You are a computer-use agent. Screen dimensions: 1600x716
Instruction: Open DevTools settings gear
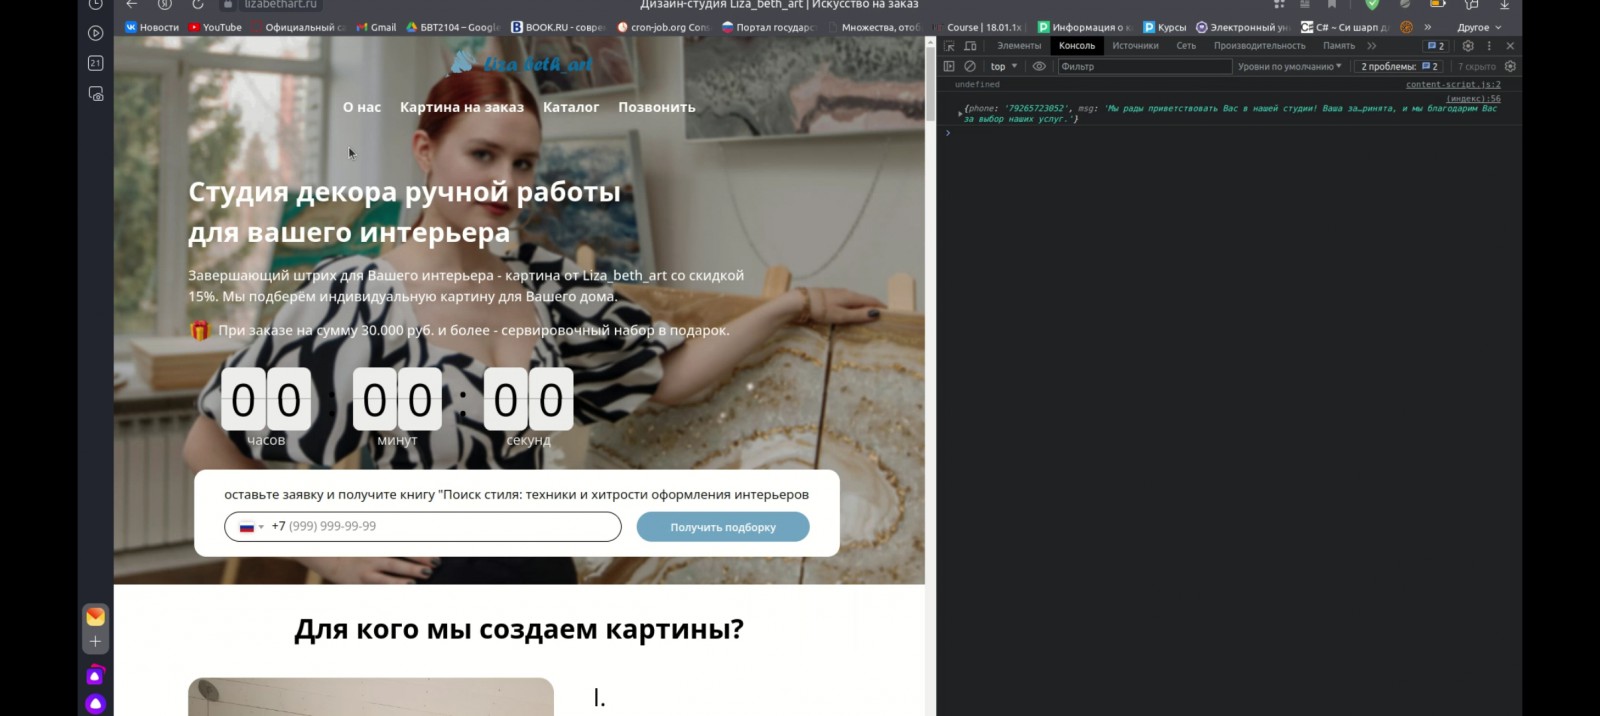coord(1468,46)
